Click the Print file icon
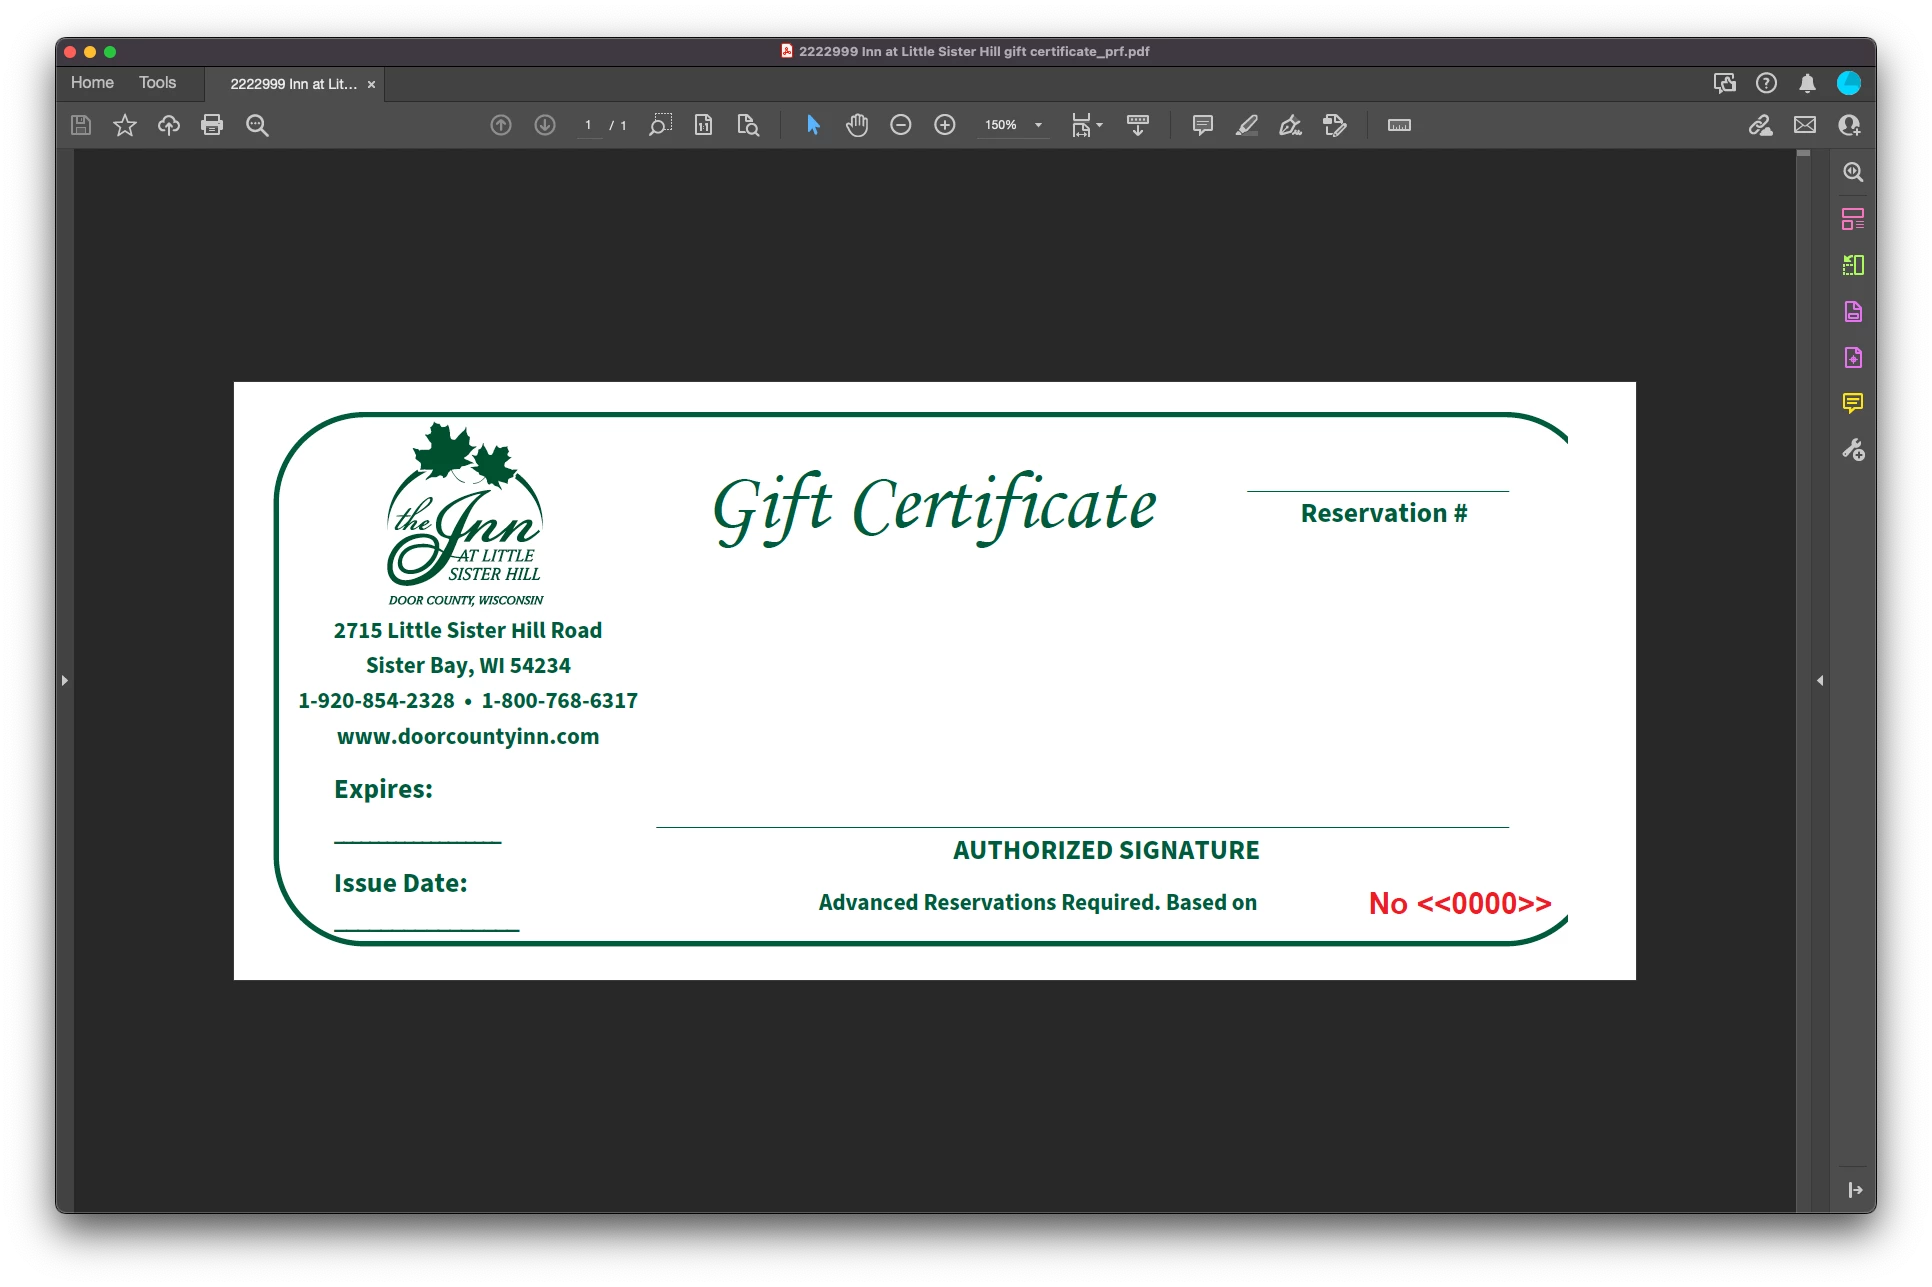 (212, 125)
